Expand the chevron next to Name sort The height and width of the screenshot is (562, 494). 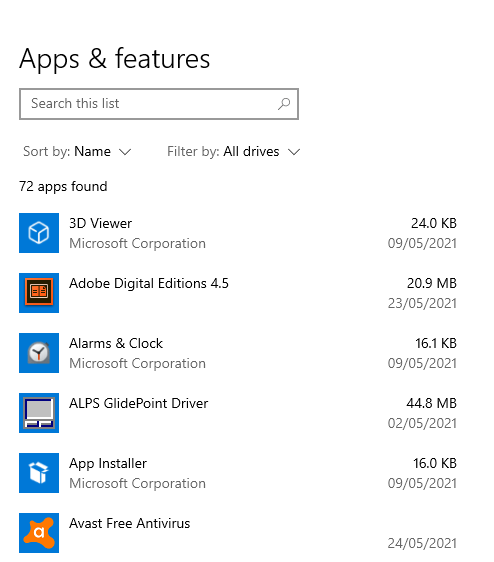(125, 152)
